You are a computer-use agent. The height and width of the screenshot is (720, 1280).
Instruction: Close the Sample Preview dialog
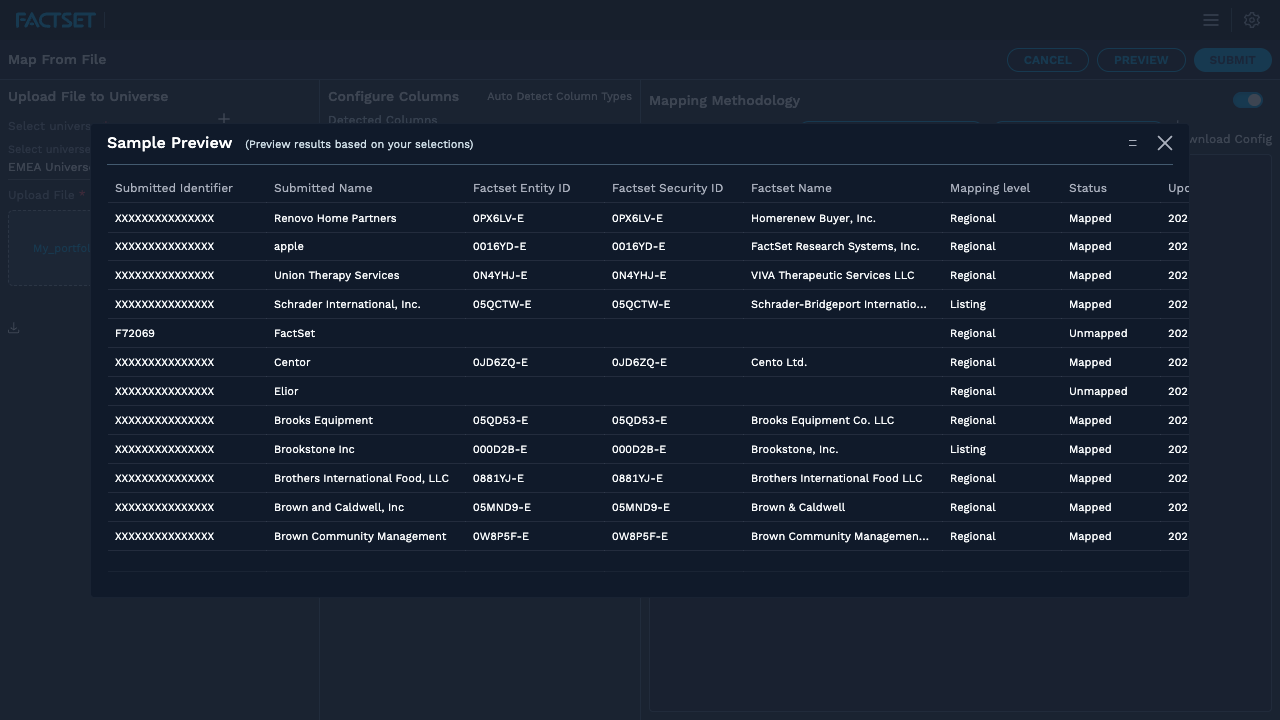1165,143
